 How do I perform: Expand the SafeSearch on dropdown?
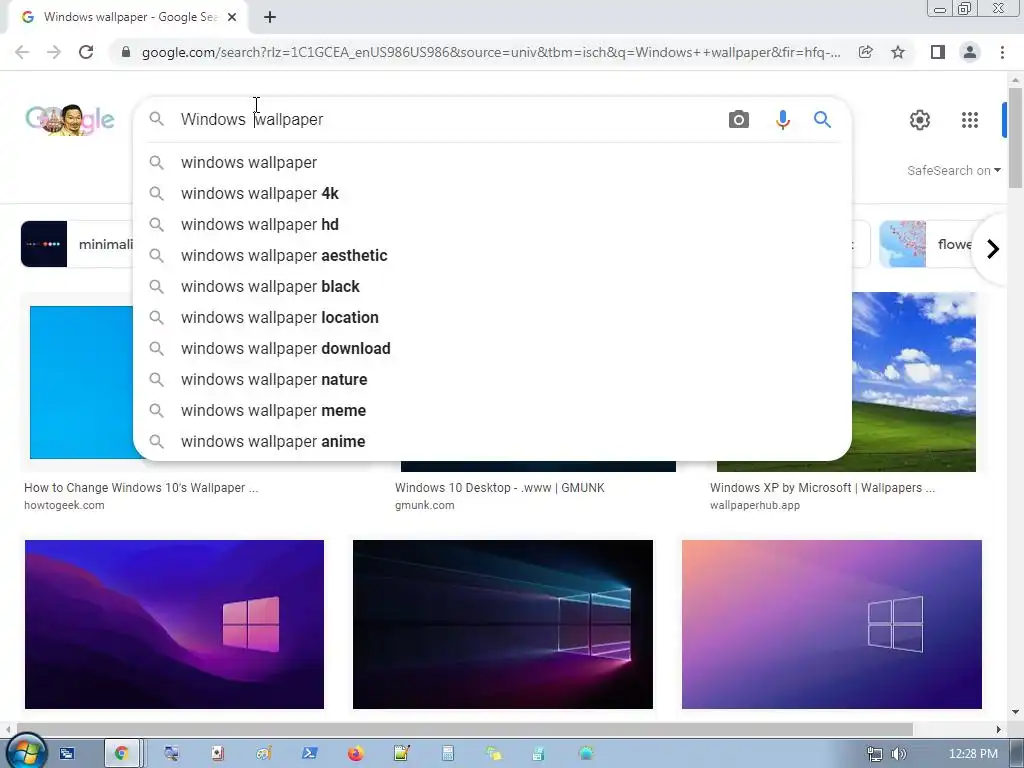tap(953, 170)
